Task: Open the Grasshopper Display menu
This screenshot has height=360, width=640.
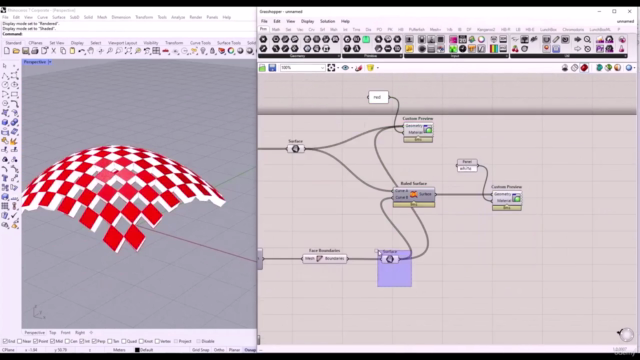Action: point(307,21)
